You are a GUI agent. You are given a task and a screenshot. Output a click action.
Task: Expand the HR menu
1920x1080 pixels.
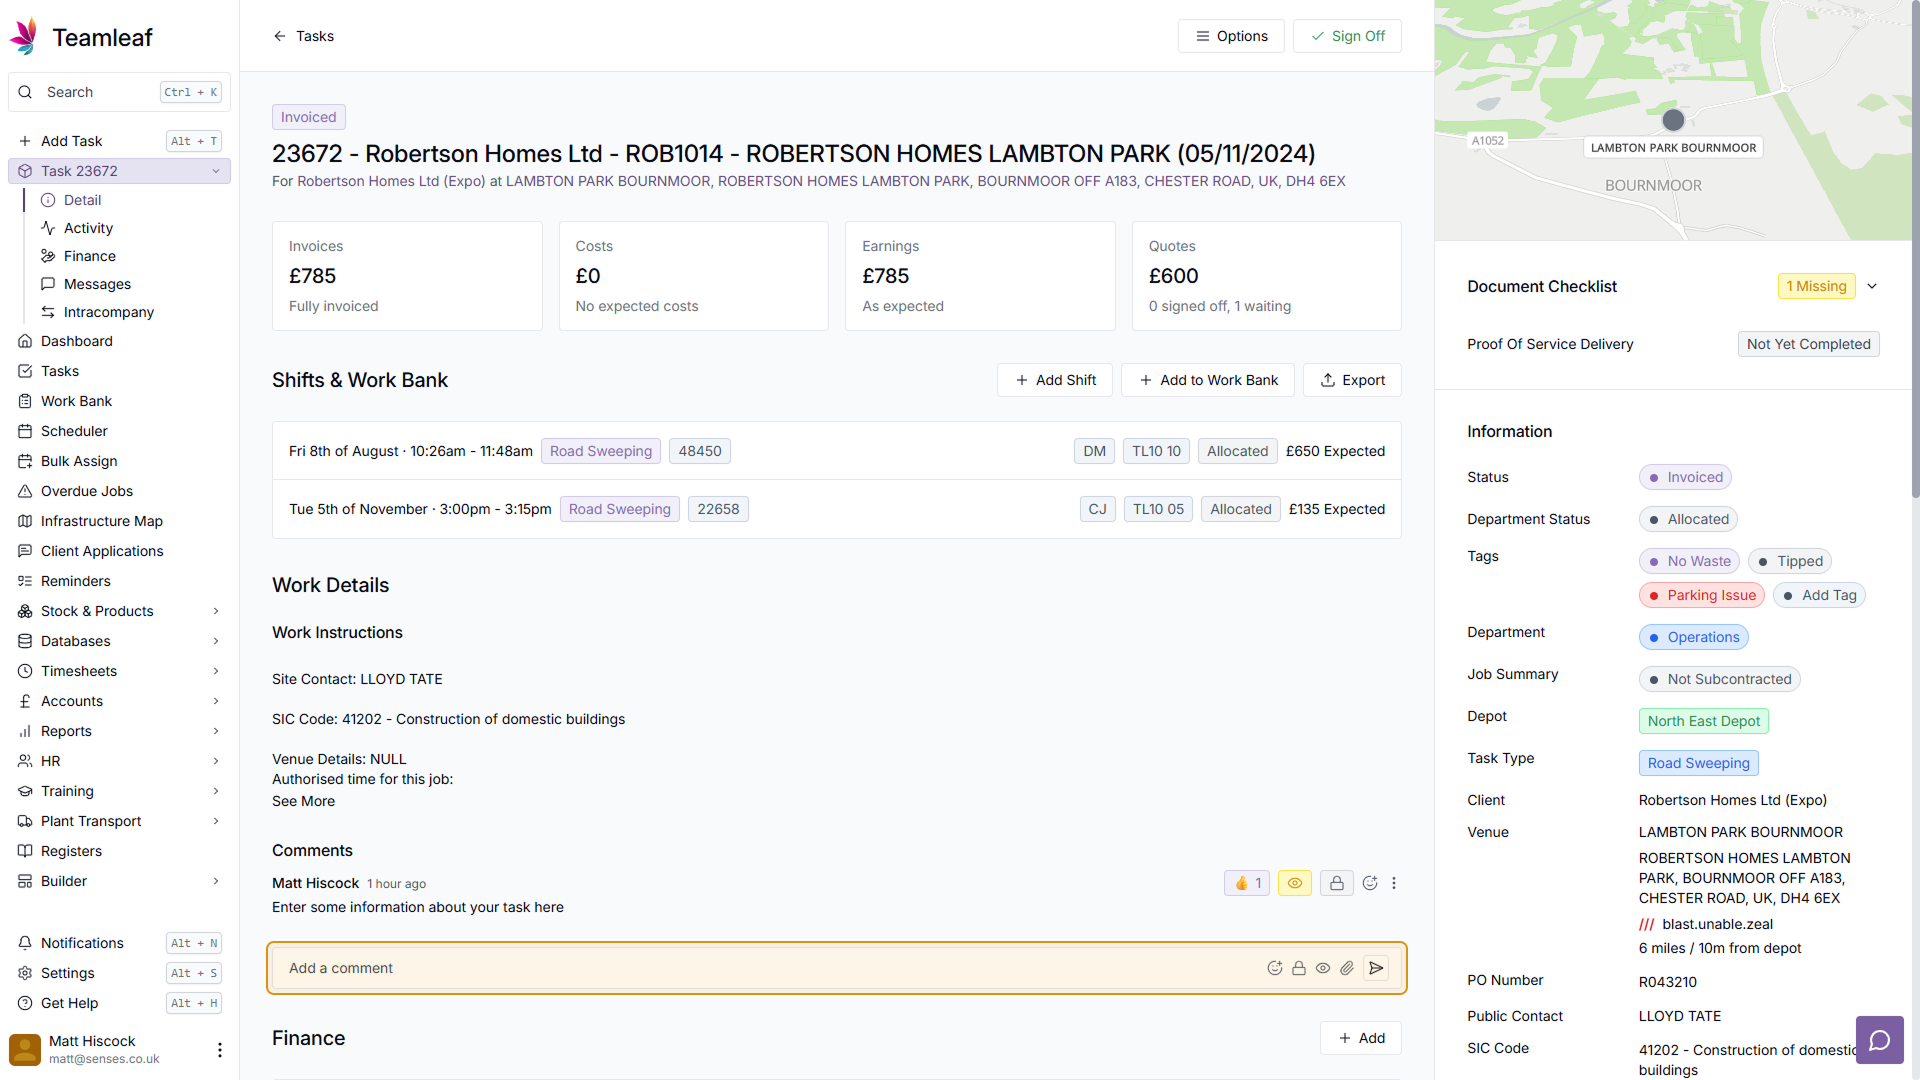click(x=216, y=761)
